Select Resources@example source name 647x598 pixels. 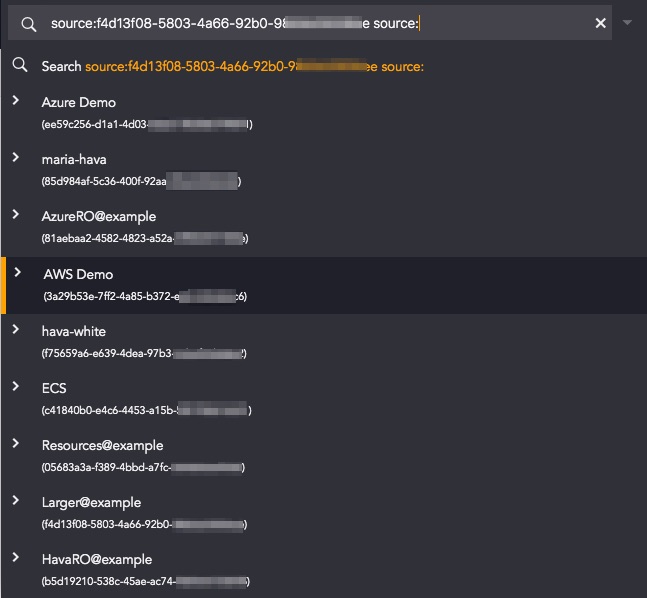[102, 446]
